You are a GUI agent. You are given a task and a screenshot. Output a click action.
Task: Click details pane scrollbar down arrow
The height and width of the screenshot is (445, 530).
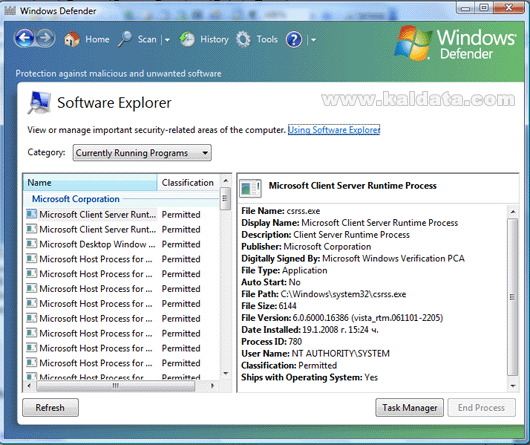pyautogui.click(x=513, y=386)
